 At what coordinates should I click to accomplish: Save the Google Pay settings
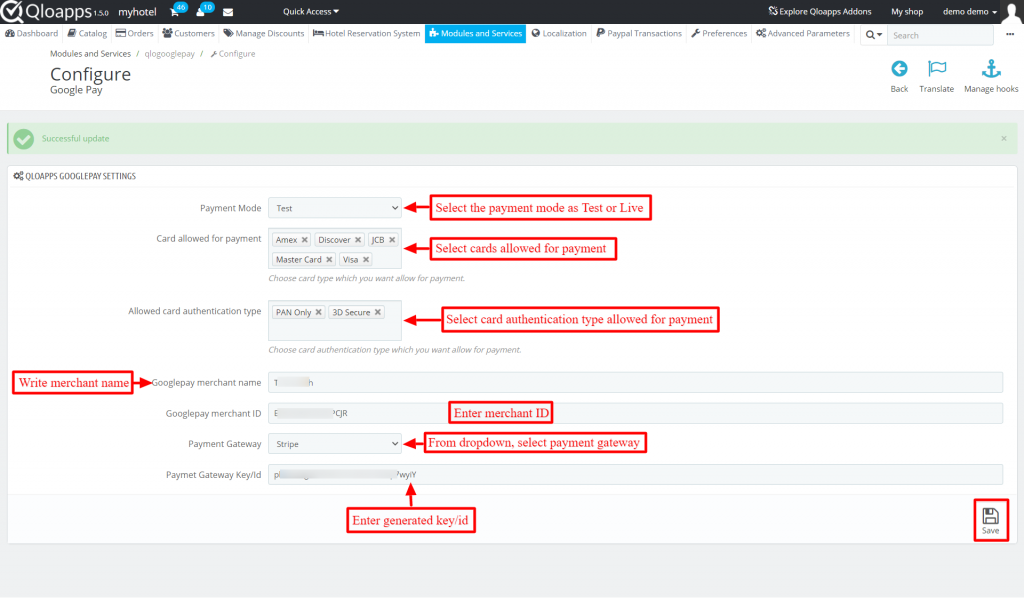click(x=991, y=520)
